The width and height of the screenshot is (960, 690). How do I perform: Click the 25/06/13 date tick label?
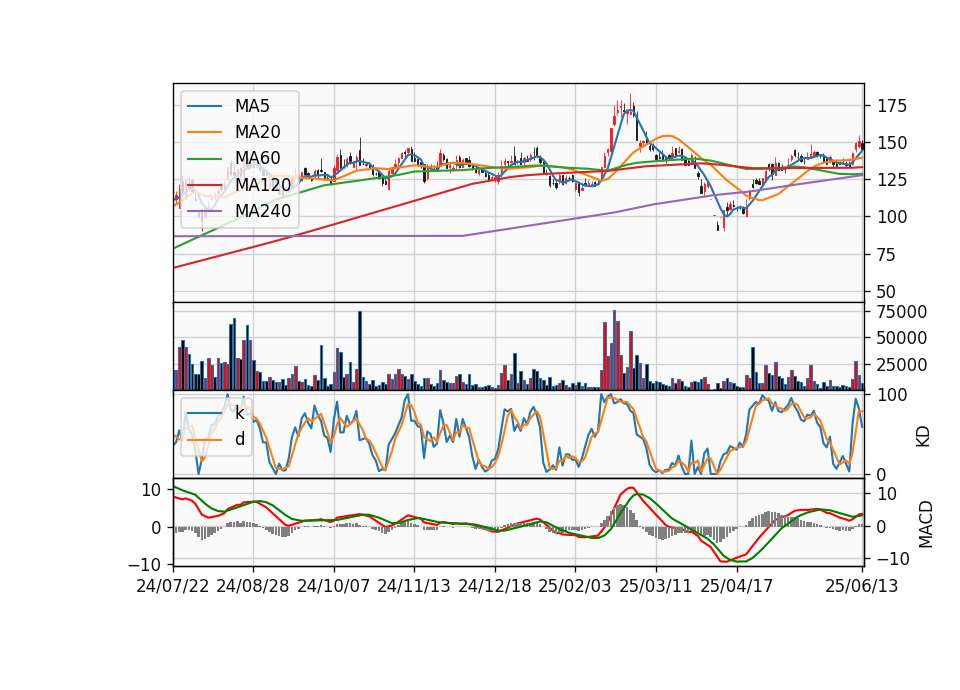pos(862,586)
